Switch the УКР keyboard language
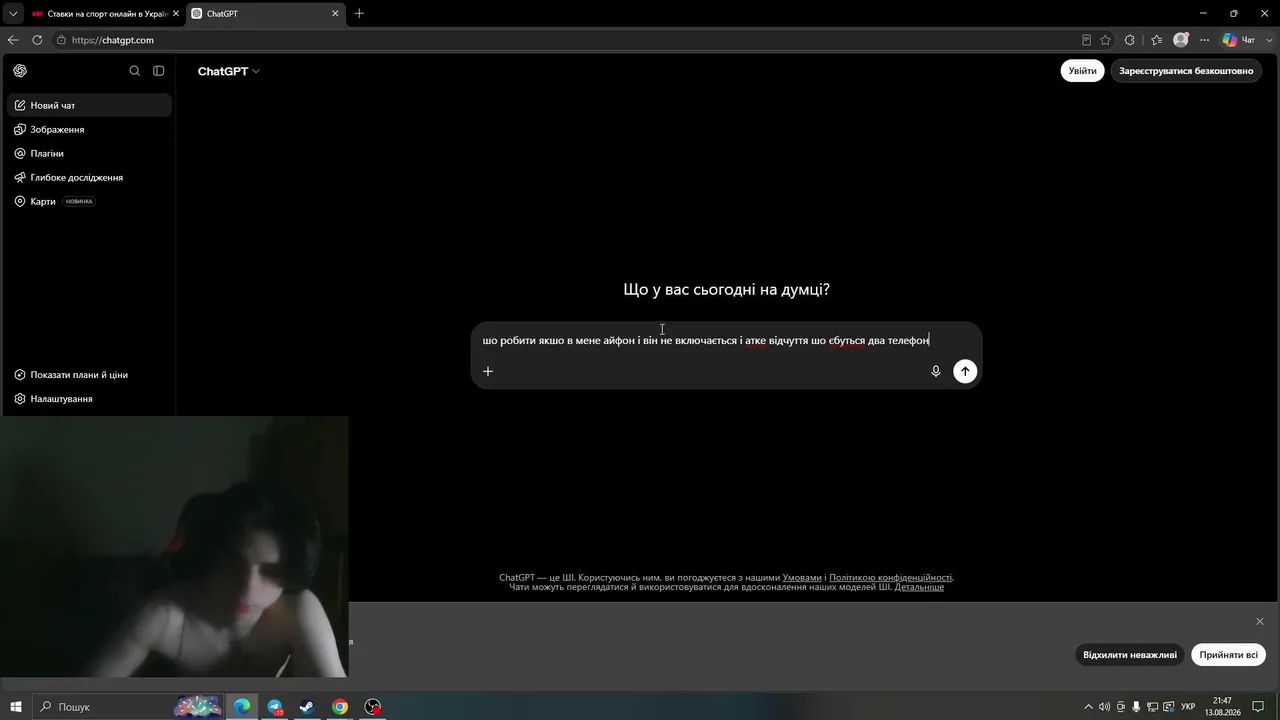The height and width of the screenshot is (720, 1280). click(1188, 707)
